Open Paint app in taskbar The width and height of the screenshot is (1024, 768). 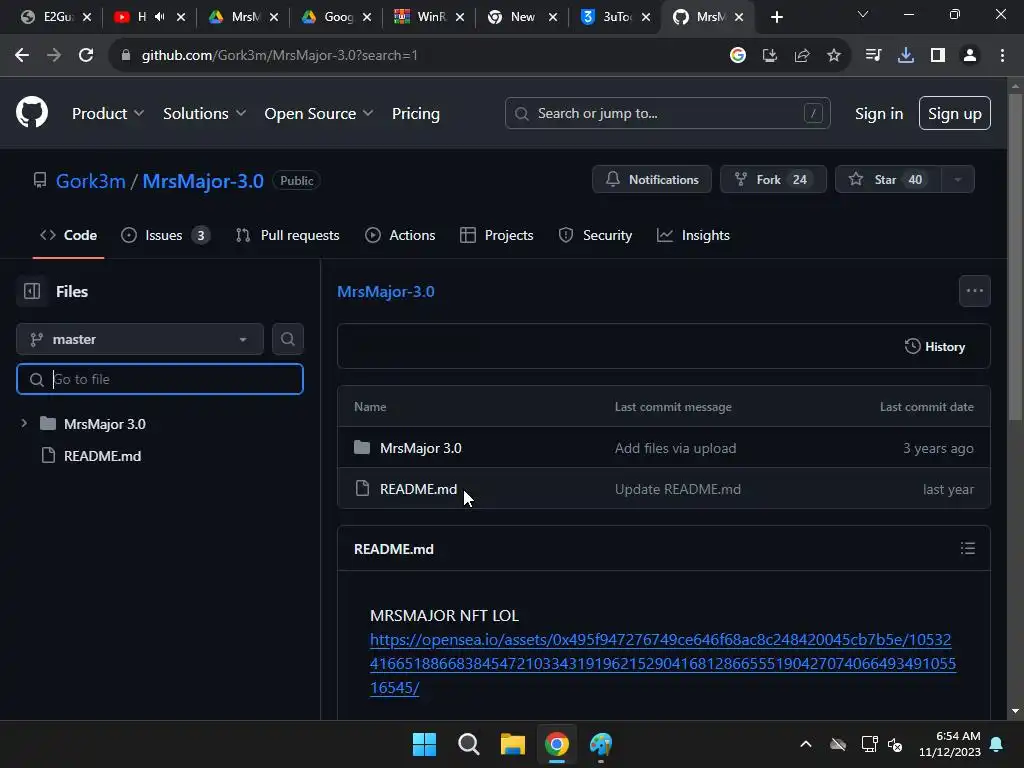click(600, 744)
